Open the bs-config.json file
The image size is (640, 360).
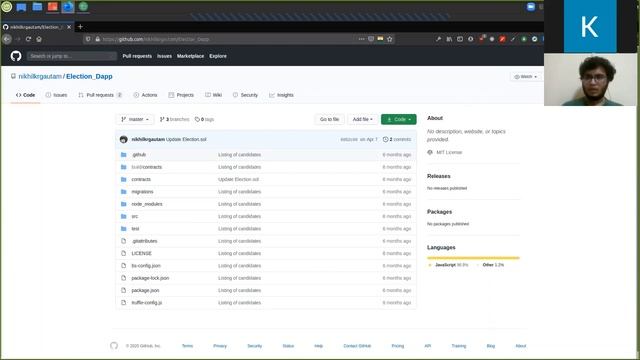tap(146, 266)
